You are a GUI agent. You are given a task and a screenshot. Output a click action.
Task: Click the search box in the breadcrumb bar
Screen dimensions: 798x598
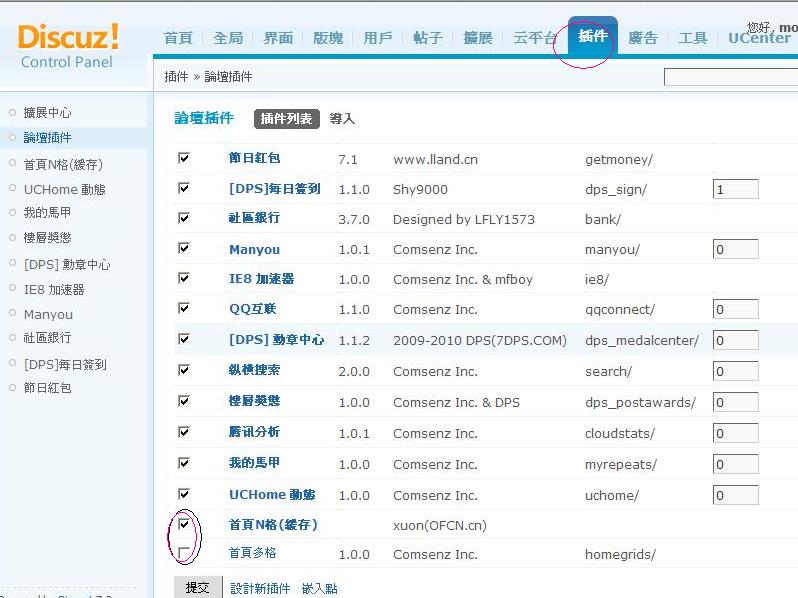[x=731, y=77]
